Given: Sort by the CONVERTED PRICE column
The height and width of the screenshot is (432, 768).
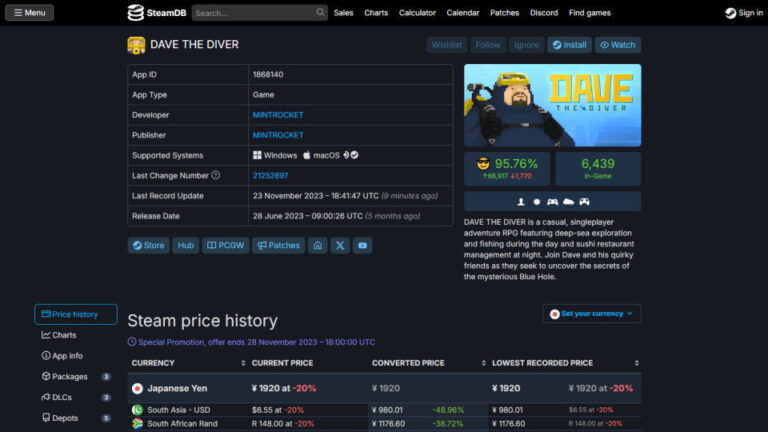Looking at the screenshot, I should [428, 363].
